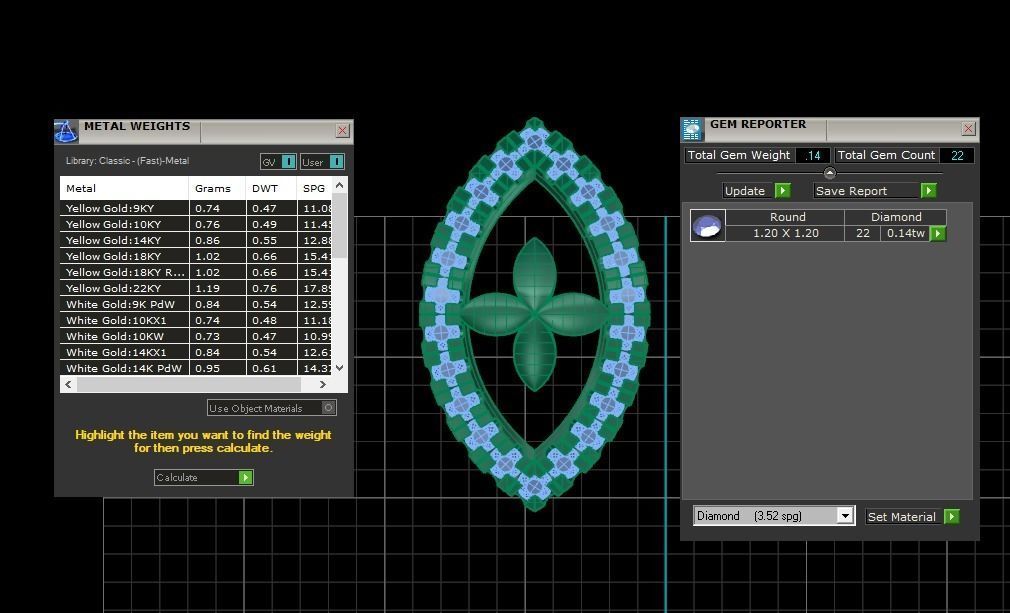Select the White Gold:10KX1 row
1010x613 pixels.
196,320
